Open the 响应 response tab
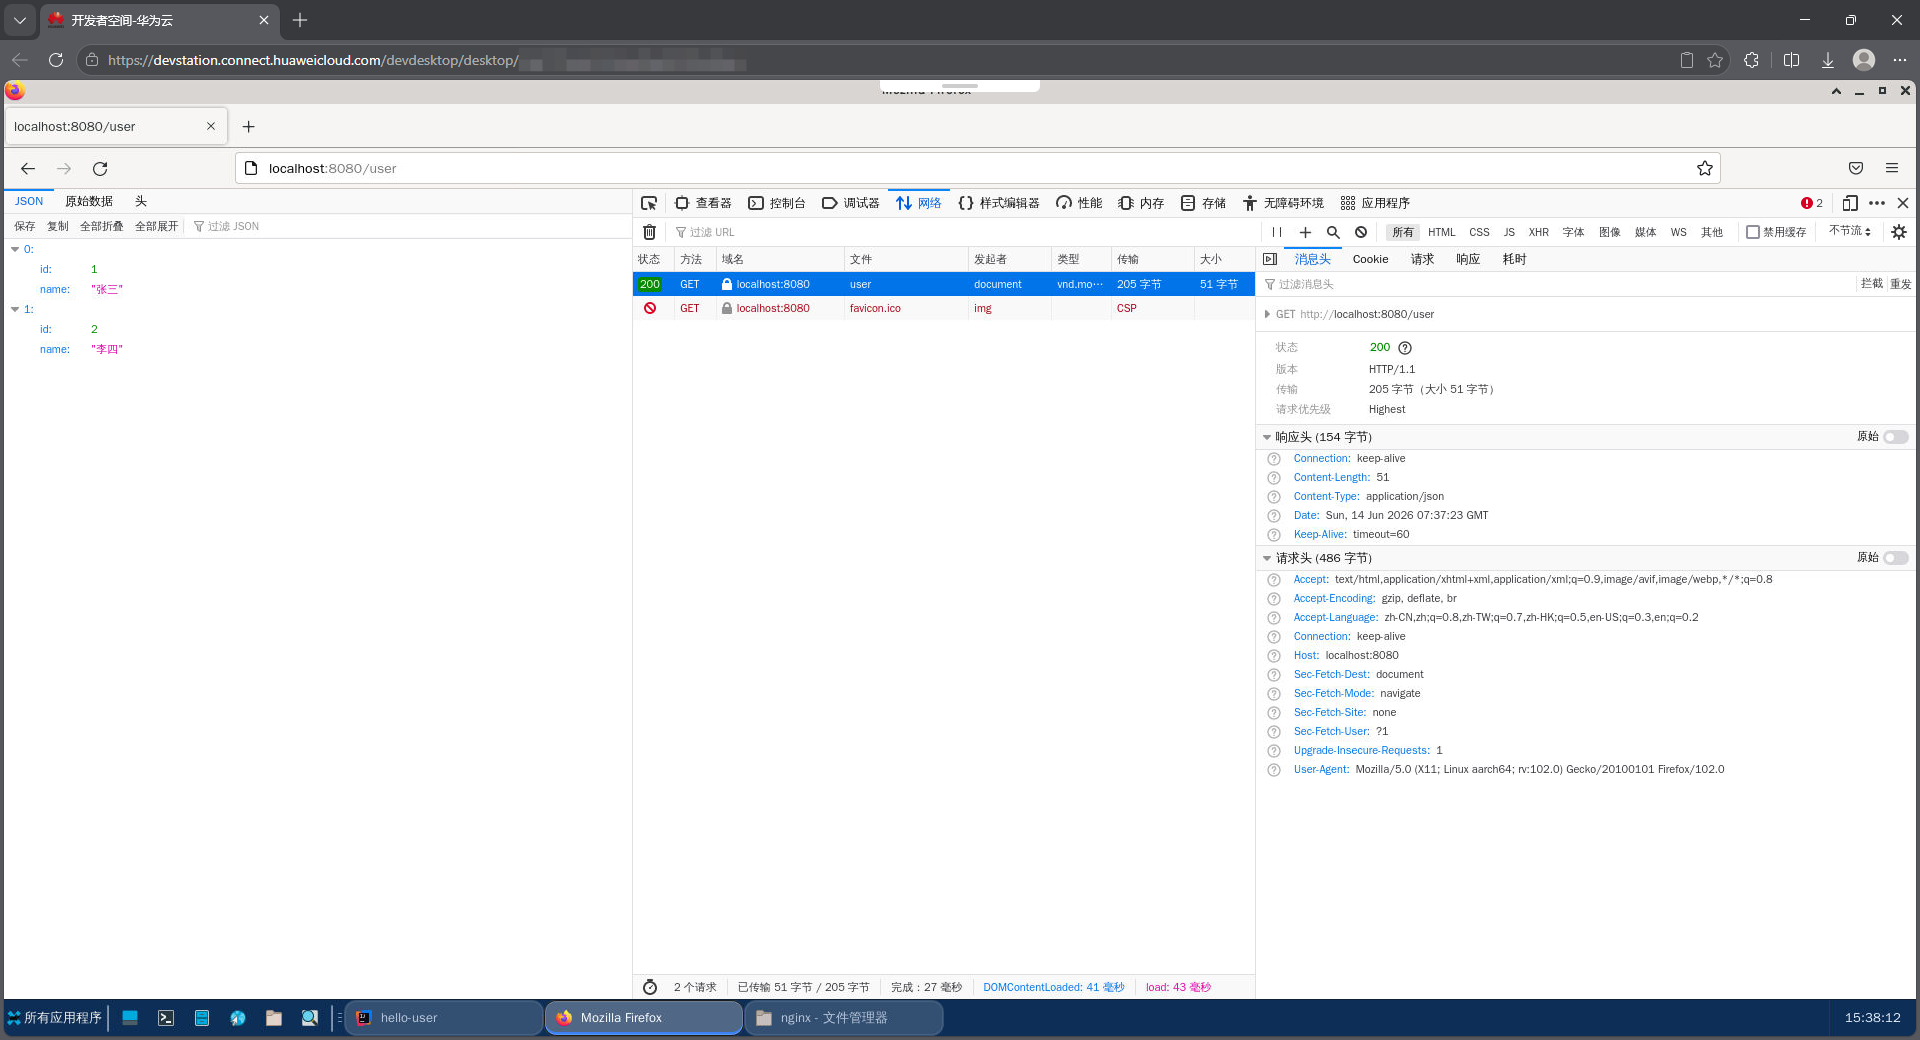Screen dimensions: 1920x1040 pyautogui.click(x=1468, y=259)
